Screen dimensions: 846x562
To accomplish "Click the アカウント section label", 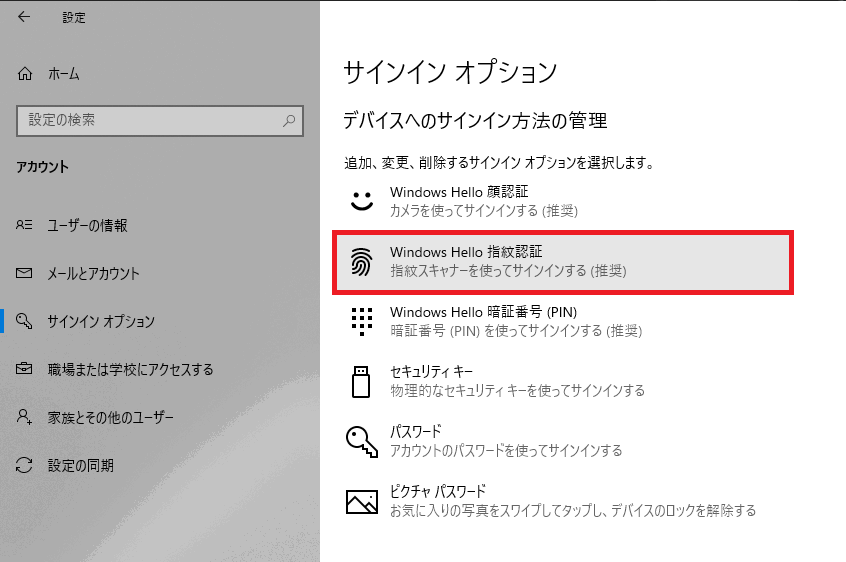I will tap(43, 167).
